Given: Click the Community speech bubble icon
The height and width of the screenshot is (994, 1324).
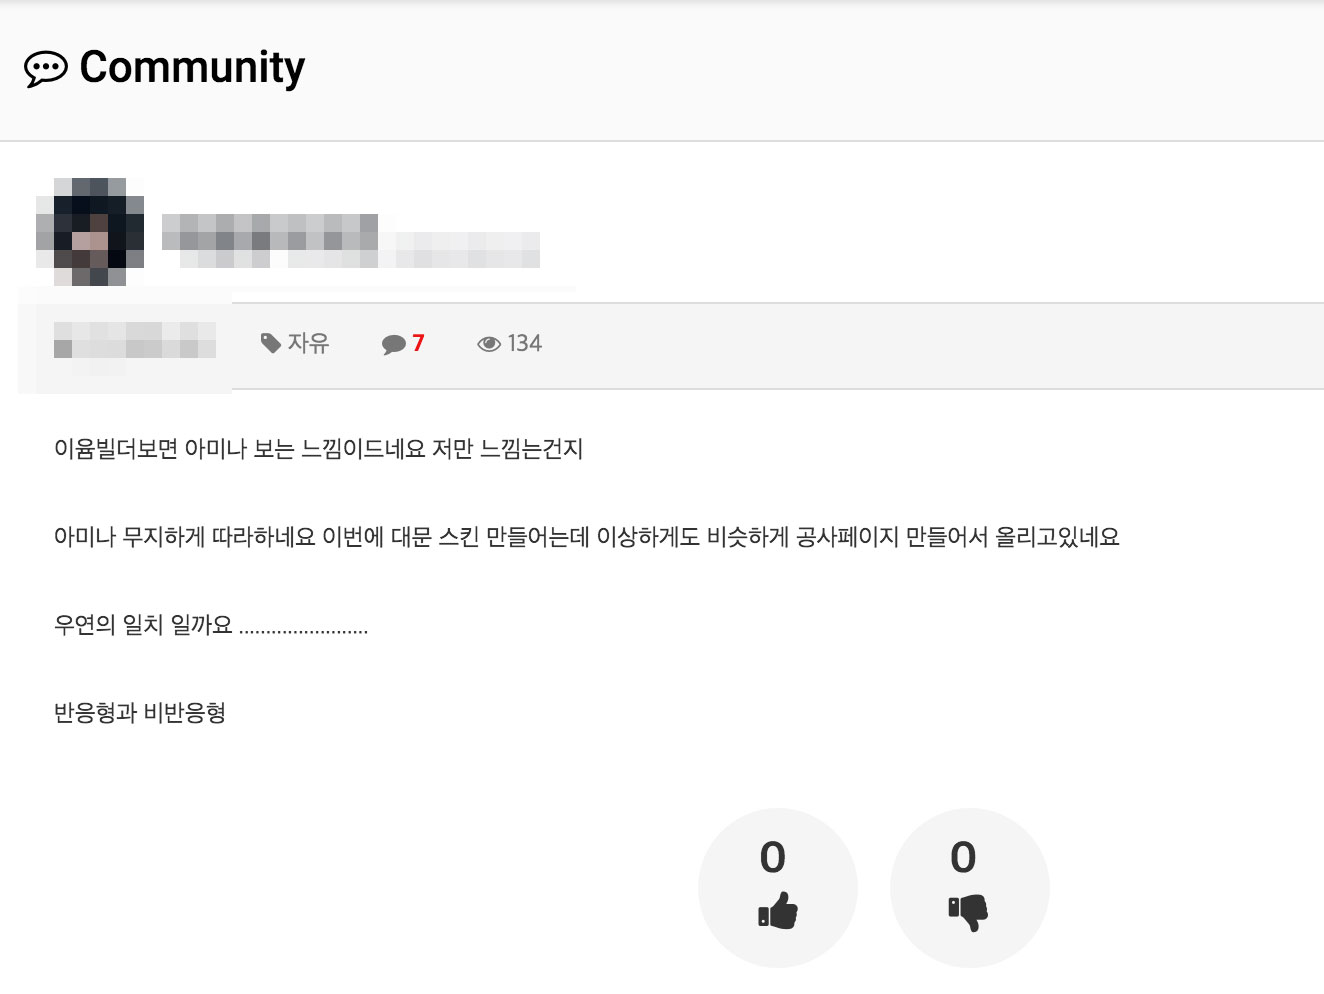Looking at the screenshot, I should 46,69.
